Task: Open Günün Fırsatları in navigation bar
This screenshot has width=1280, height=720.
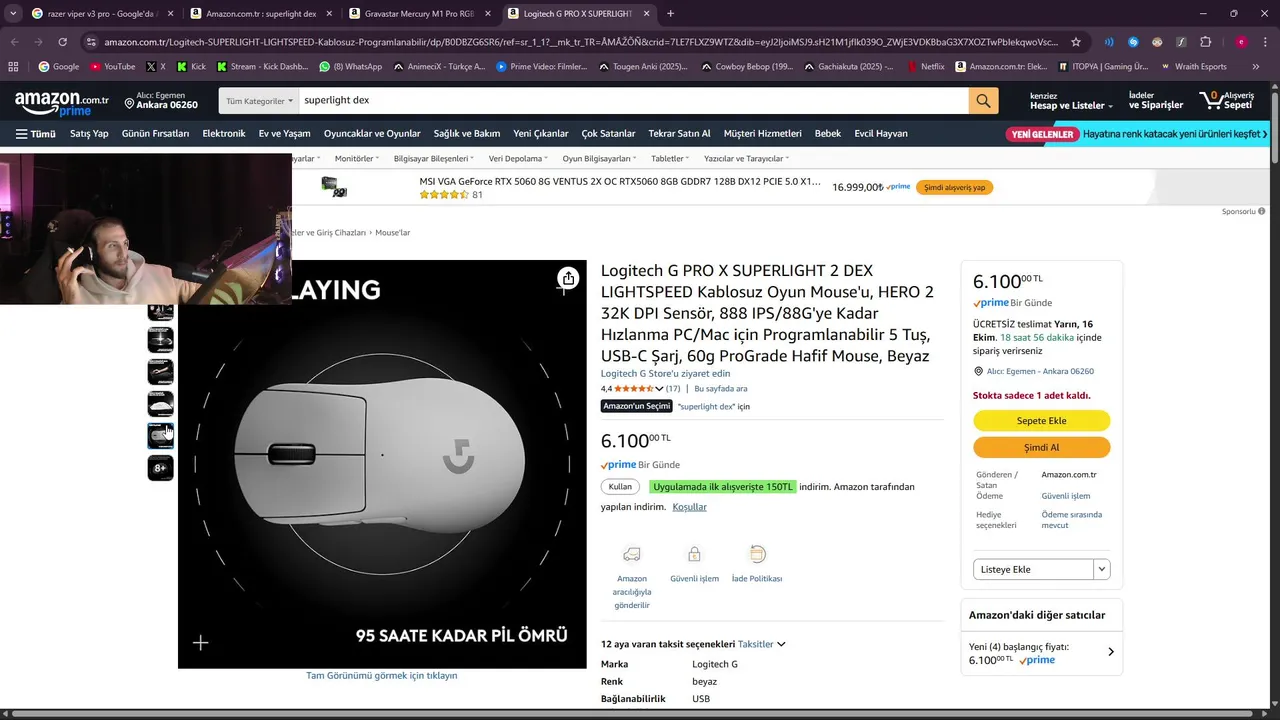Action: click(155, 134)
